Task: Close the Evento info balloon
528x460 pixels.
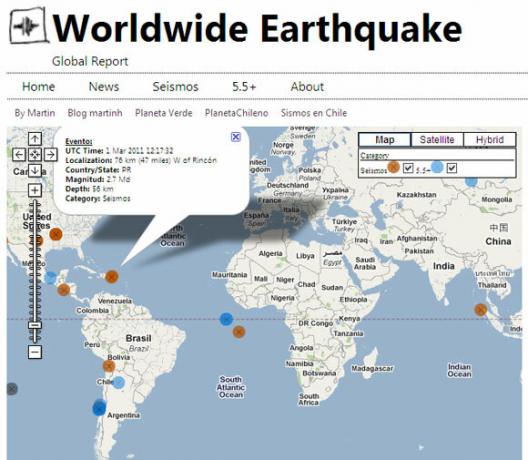Action: click(236, 137)
